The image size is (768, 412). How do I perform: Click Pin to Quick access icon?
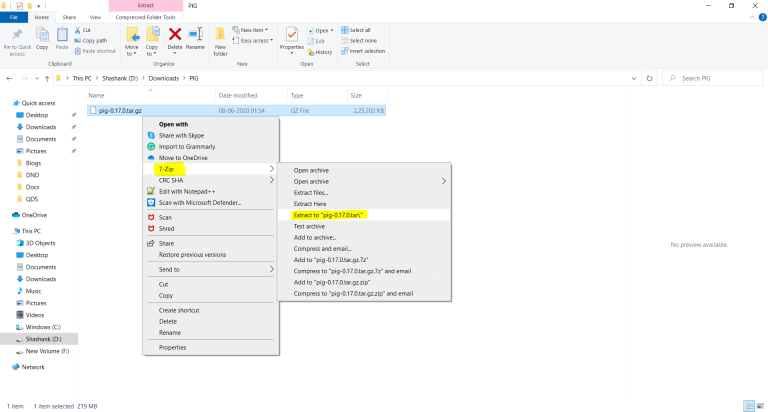[x=18, y=35]
